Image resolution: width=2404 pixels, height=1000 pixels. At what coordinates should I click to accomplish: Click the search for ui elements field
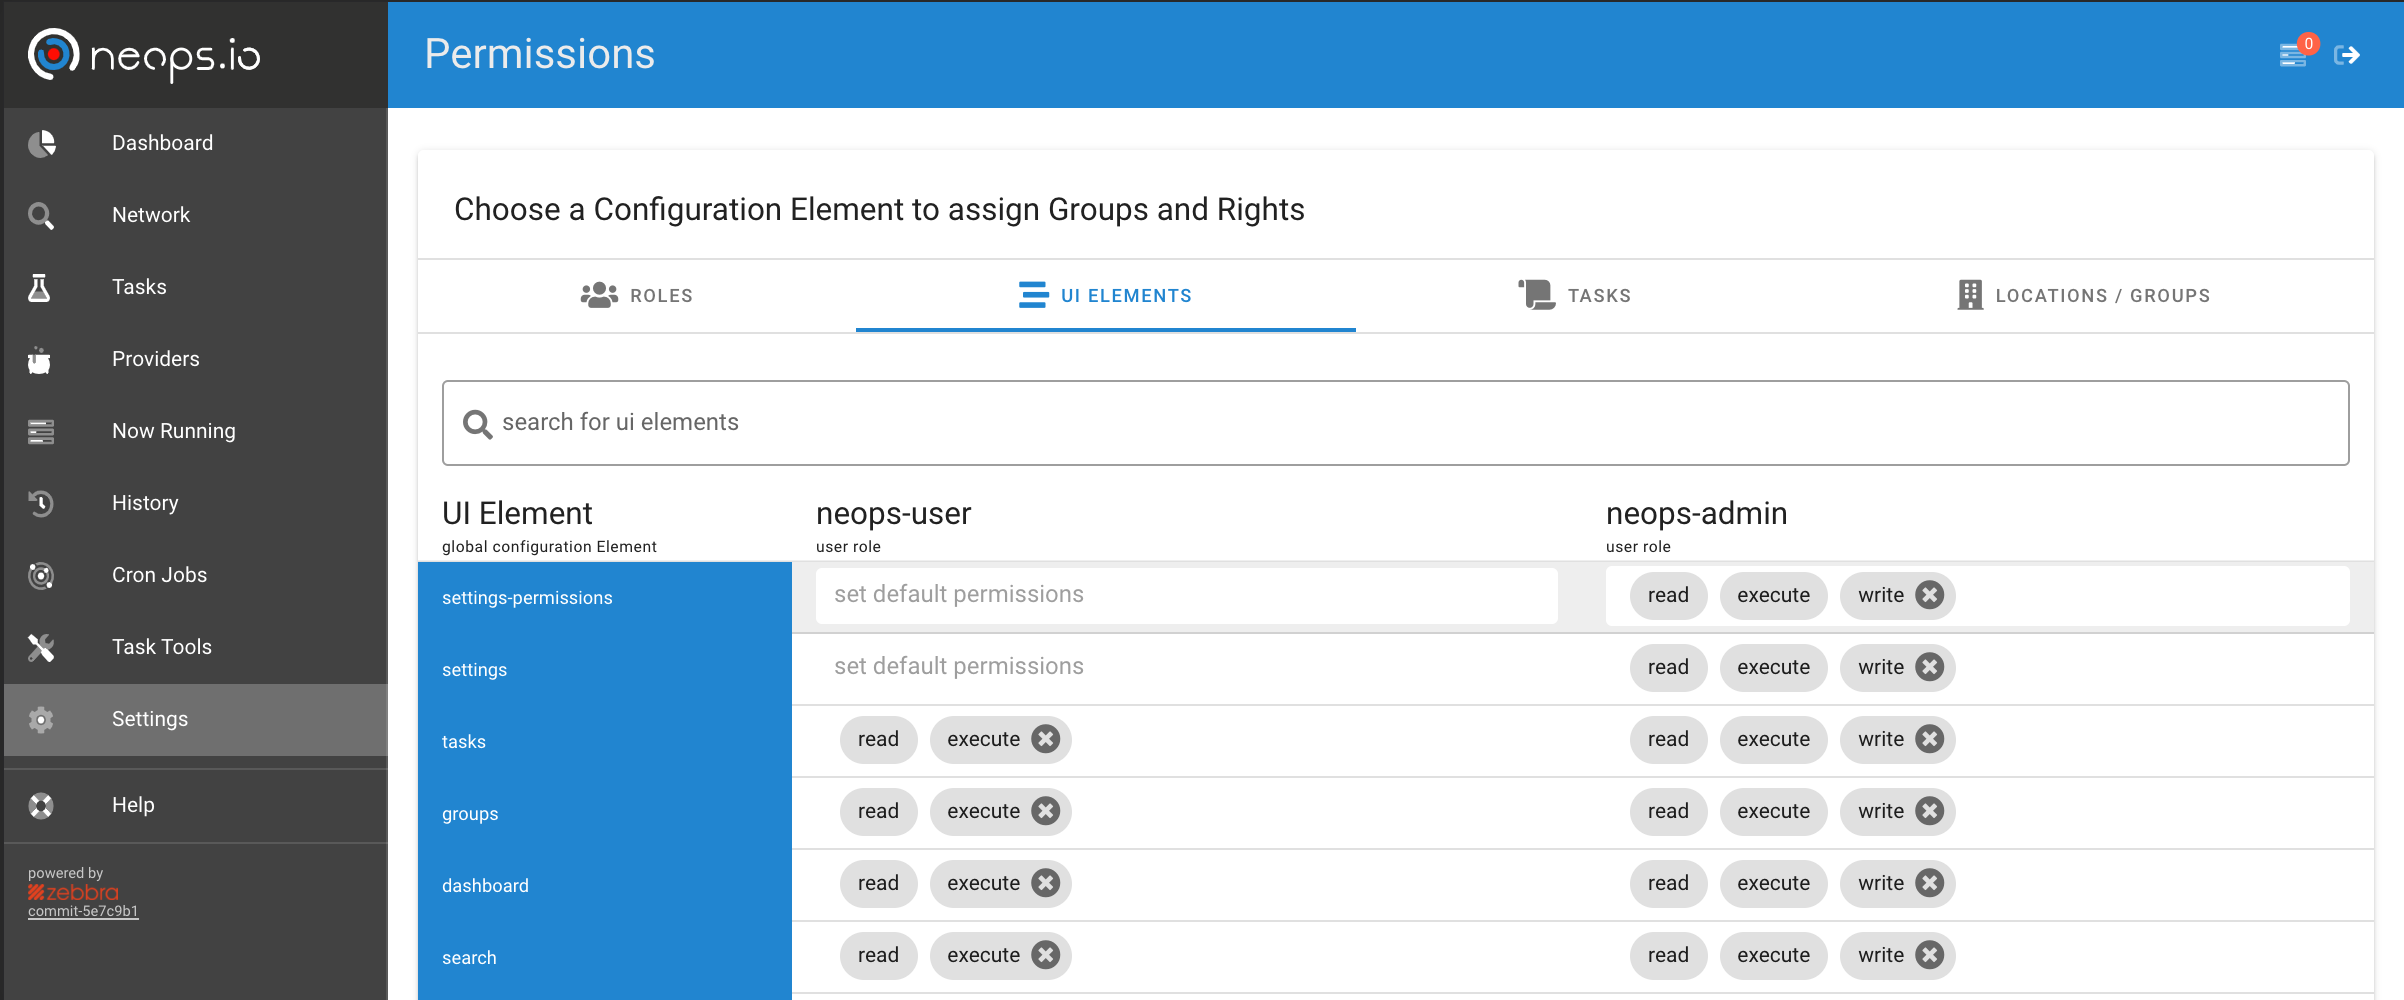click(x=1395, y=423)
